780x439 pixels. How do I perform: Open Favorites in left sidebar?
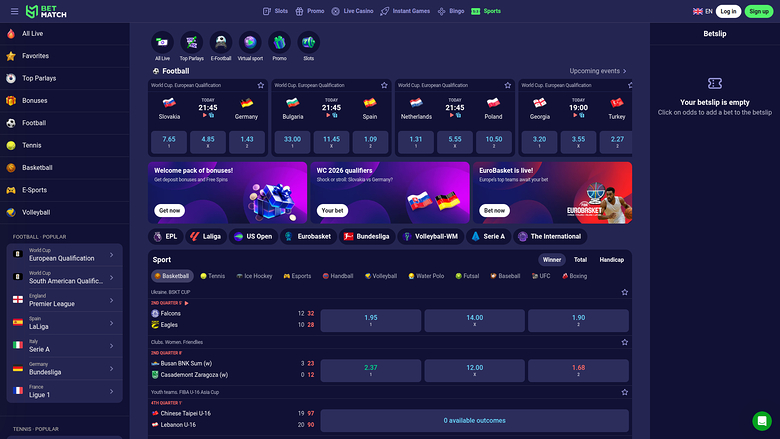coord(65,56)
